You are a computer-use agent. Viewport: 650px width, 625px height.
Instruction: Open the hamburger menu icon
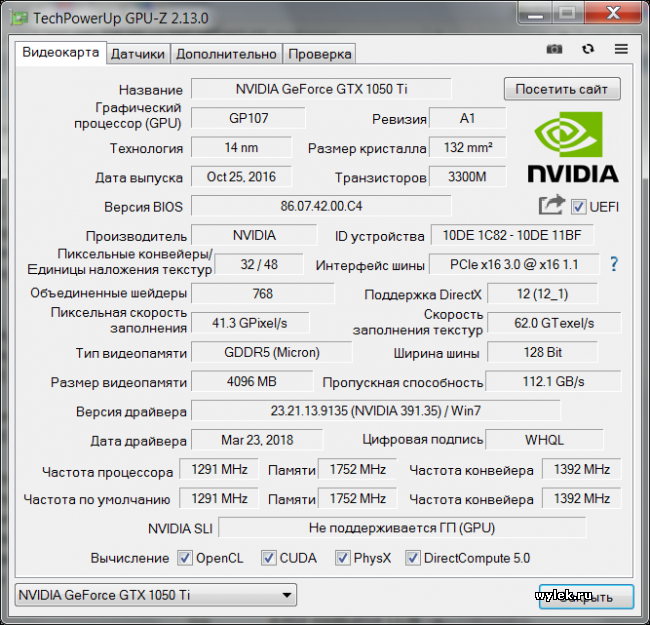point(621,49)
